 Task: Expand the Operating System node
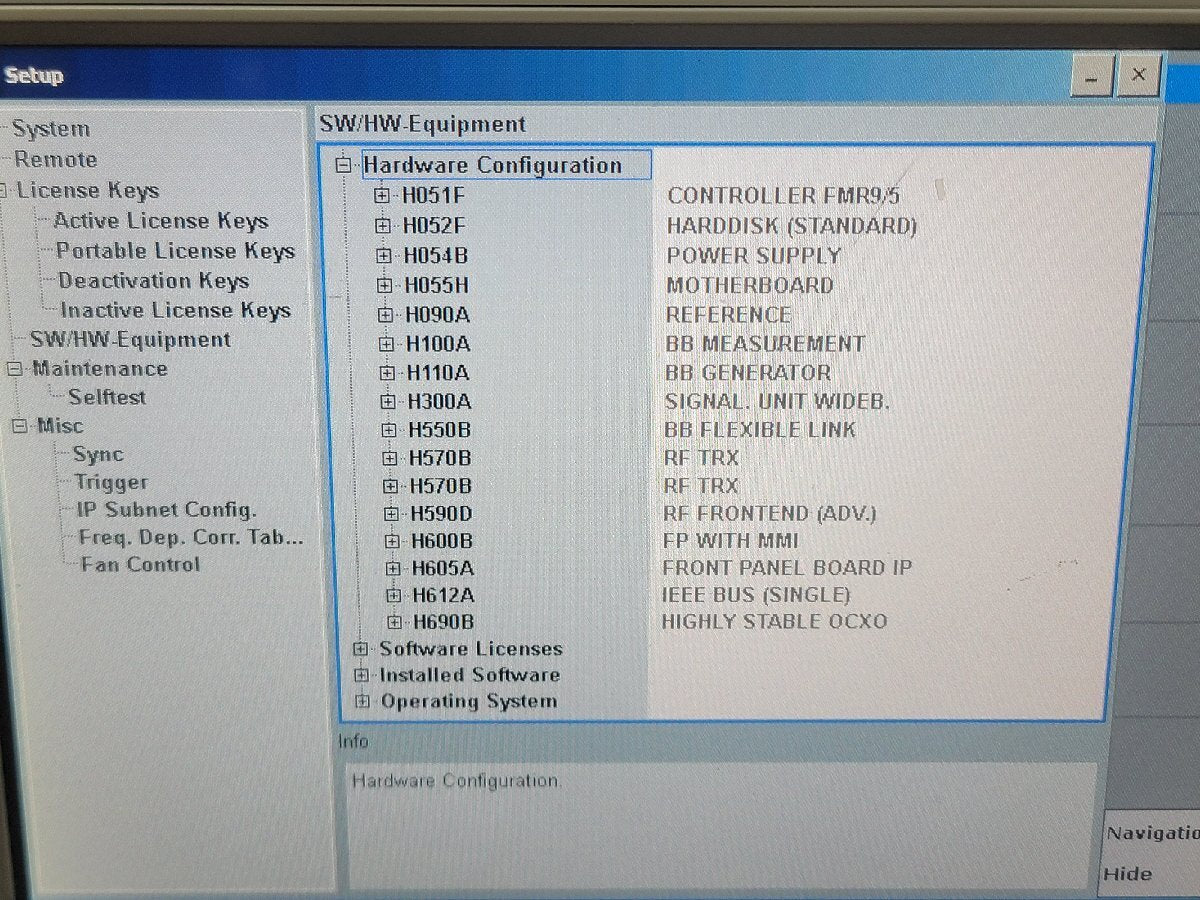pos(362,702)
